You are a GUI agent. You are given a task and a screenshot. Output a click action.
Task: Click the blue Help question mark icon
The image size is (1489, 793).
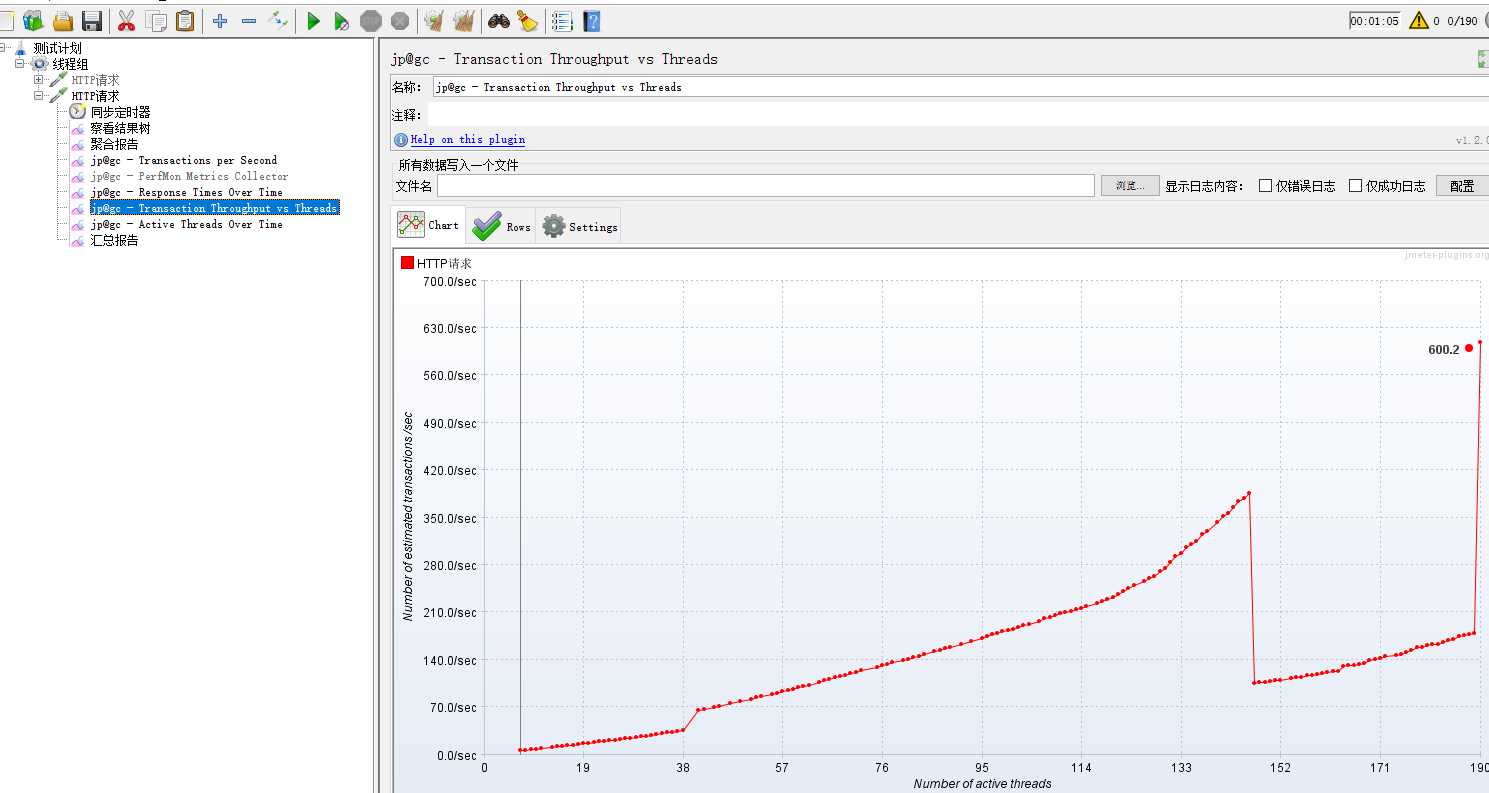592,20
